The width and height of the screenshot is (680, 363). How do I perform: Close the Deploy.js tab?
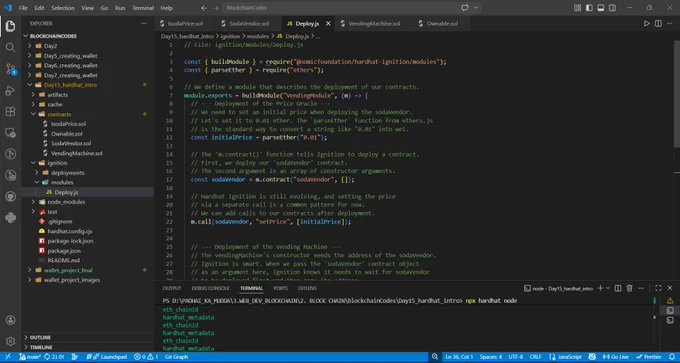[328, 23]
